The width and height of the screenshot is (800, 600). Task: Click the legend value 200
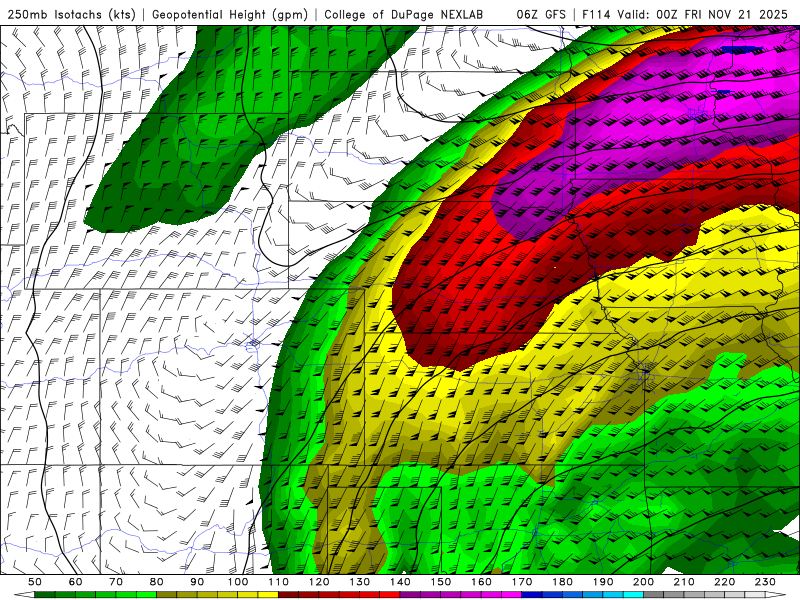point(644,582)
